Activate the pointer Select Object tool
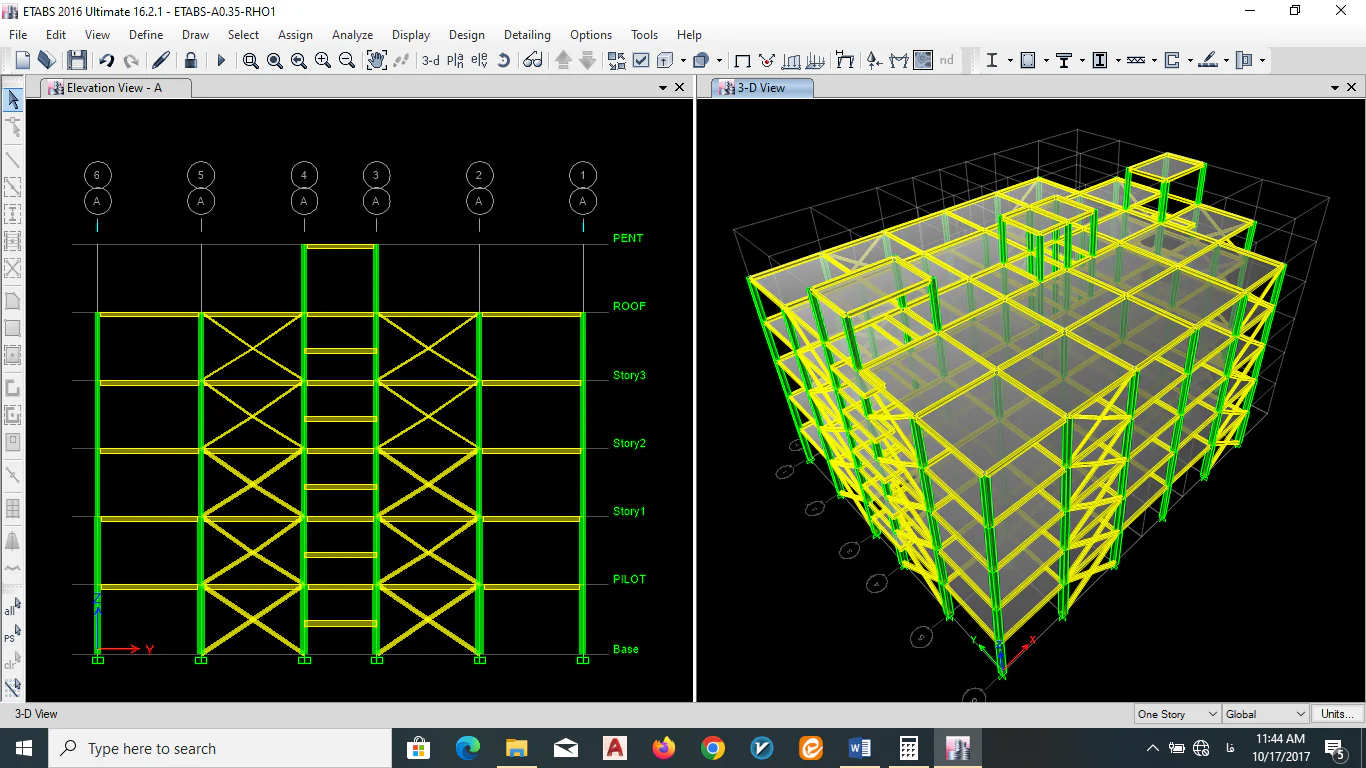1366x768 pixels. point(13,99)
